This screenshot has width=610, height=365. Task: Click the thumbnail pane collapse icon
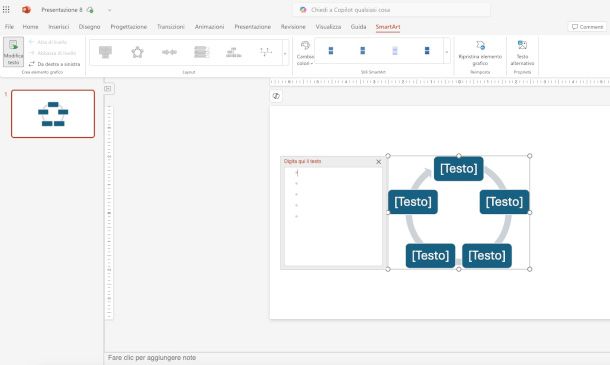(x=108, y=89)
